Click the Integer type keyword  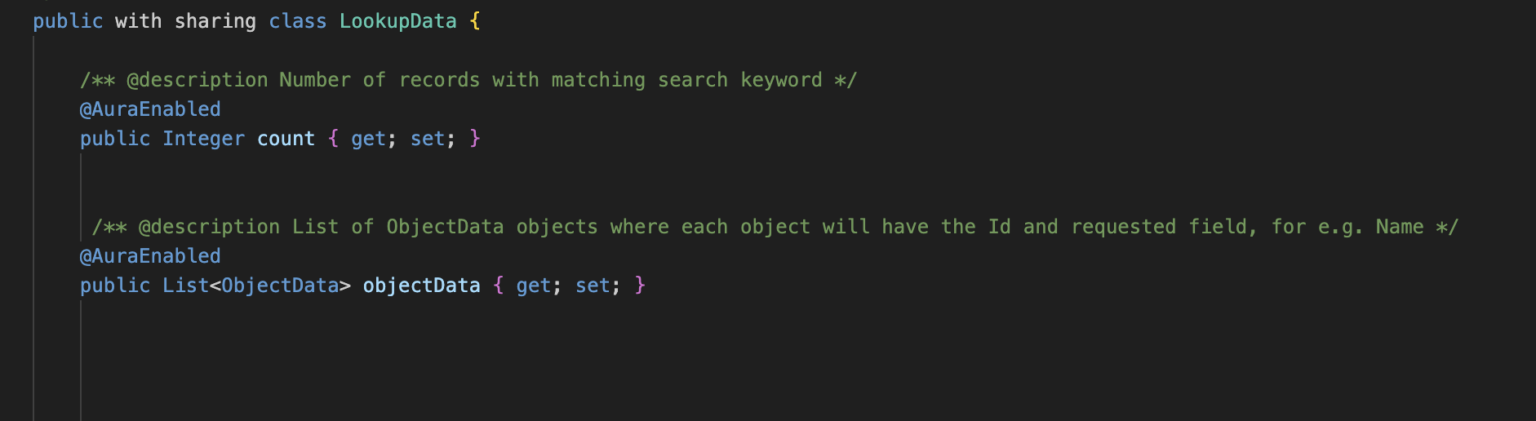(204, 138)
